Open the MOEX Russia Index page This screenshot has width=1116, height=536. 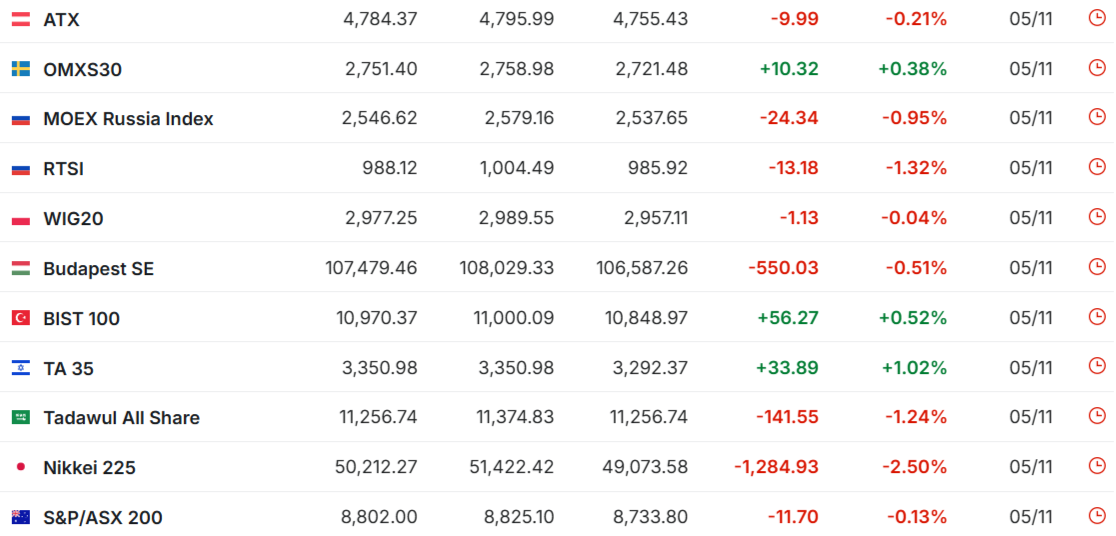pos(128,119)
